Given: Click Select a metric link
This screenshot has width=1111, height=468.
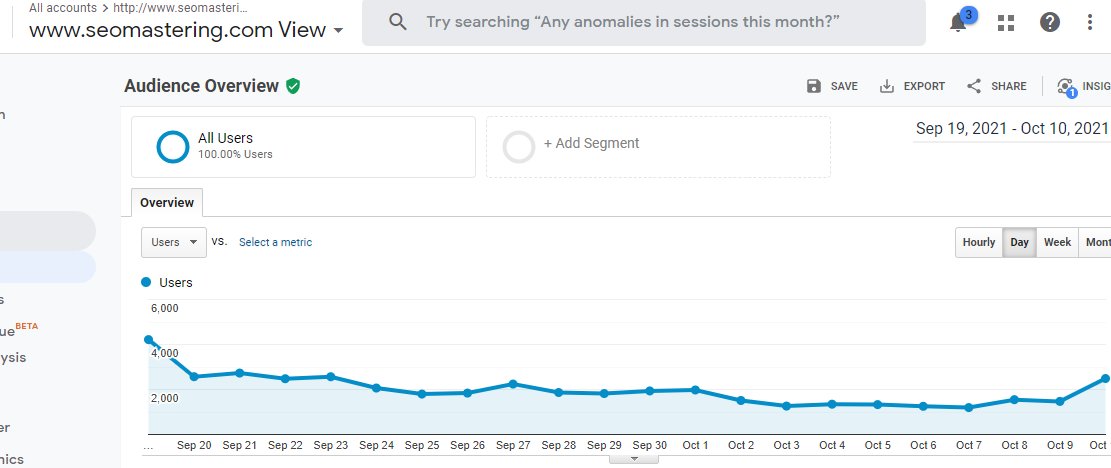Looking at the screenshot, I should tap(275, 242).
